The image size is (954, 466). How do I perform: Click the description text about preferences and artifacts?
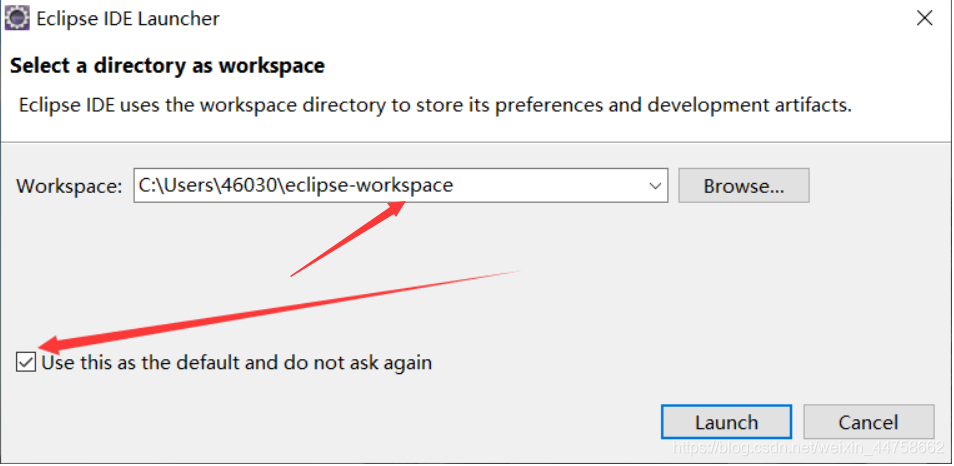point(436,105)
